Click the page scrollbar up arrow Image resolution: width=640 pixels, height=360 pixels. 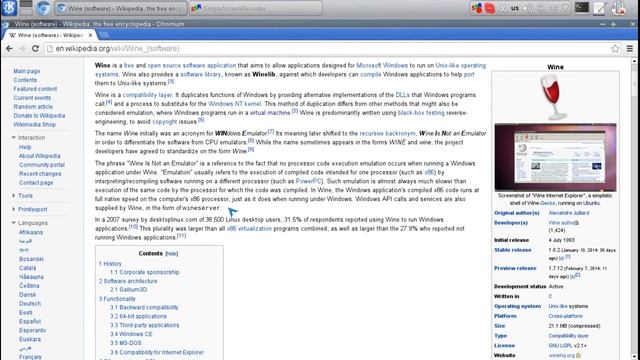(x=634, y=61)
